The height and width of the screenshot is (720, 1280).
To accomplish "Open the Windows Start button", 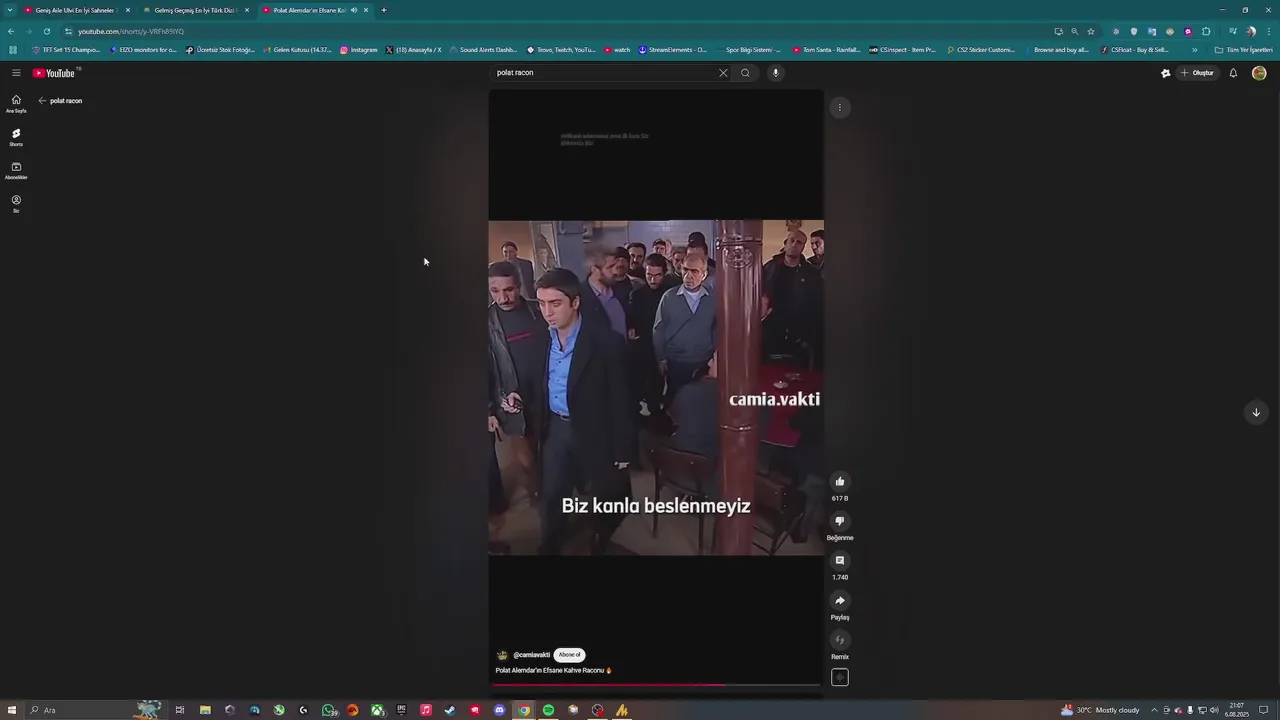I will coord(12,710).
